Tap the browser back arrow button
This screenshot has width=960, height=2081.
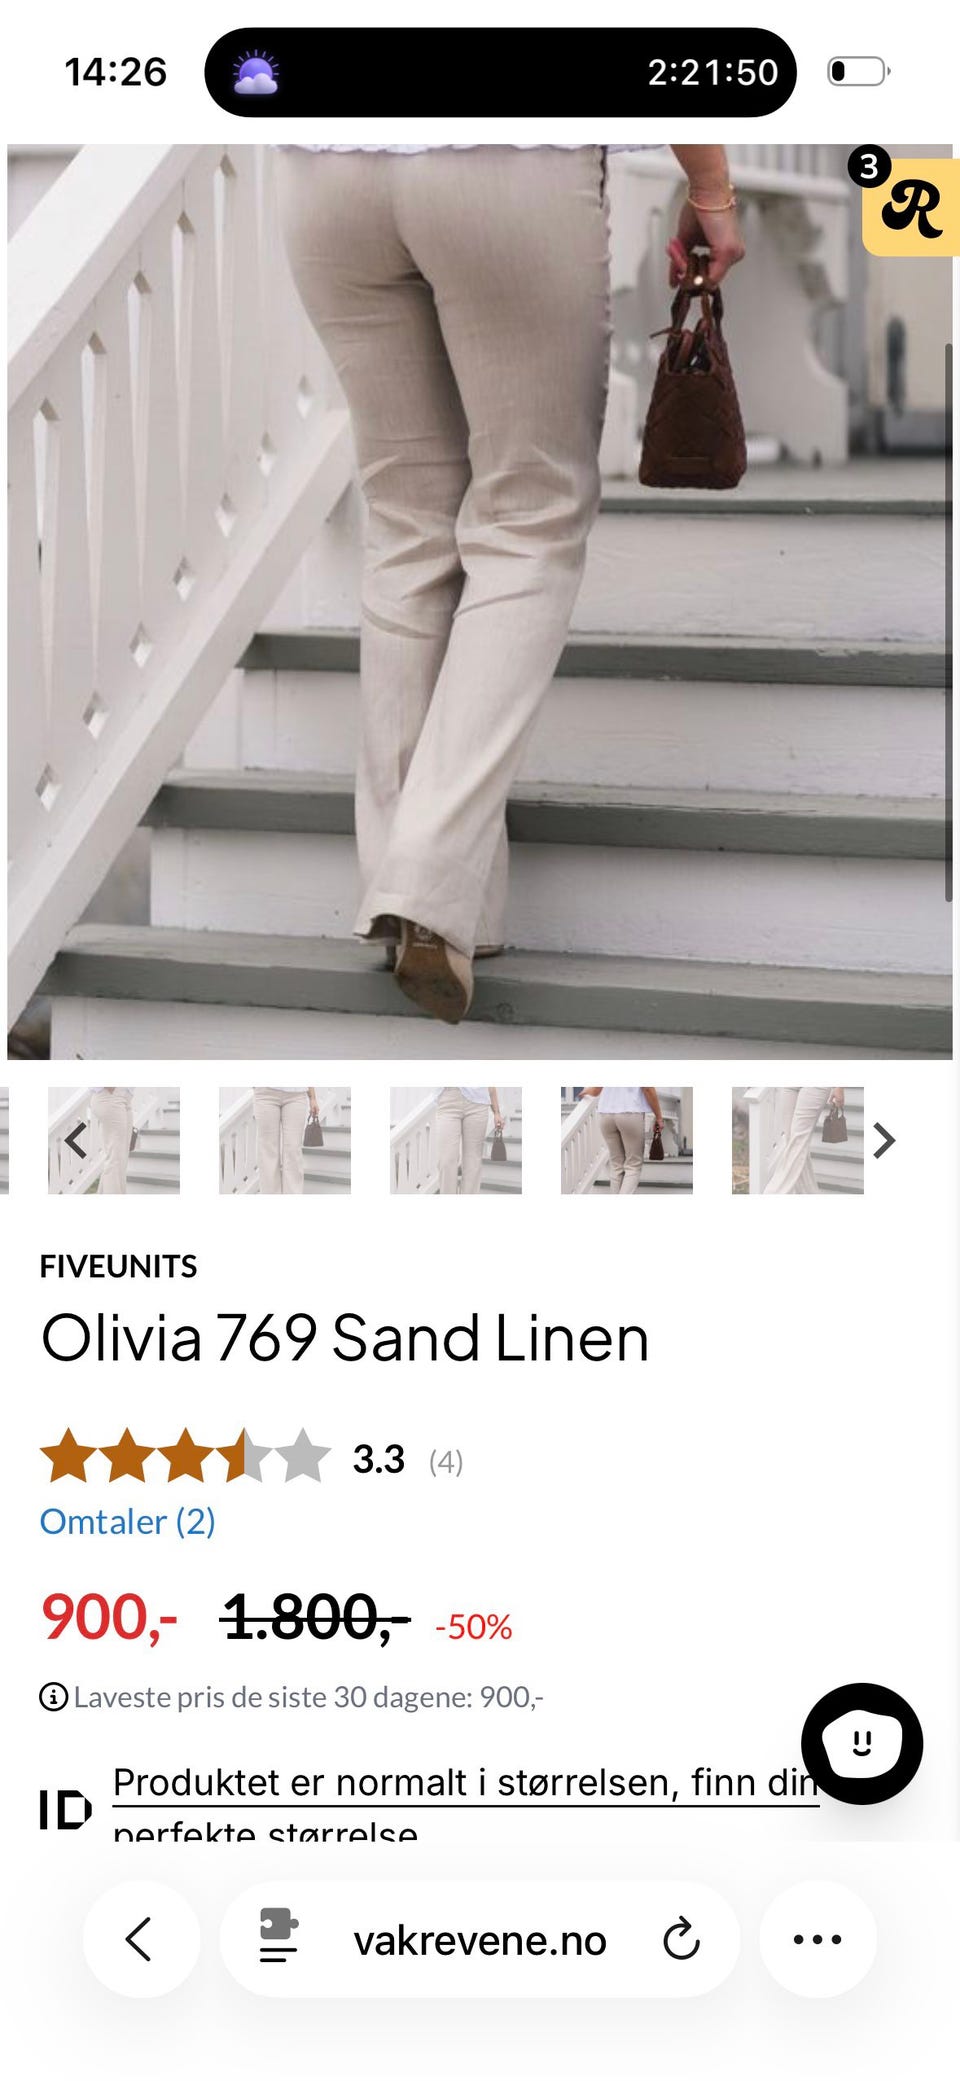(140, 1939)
